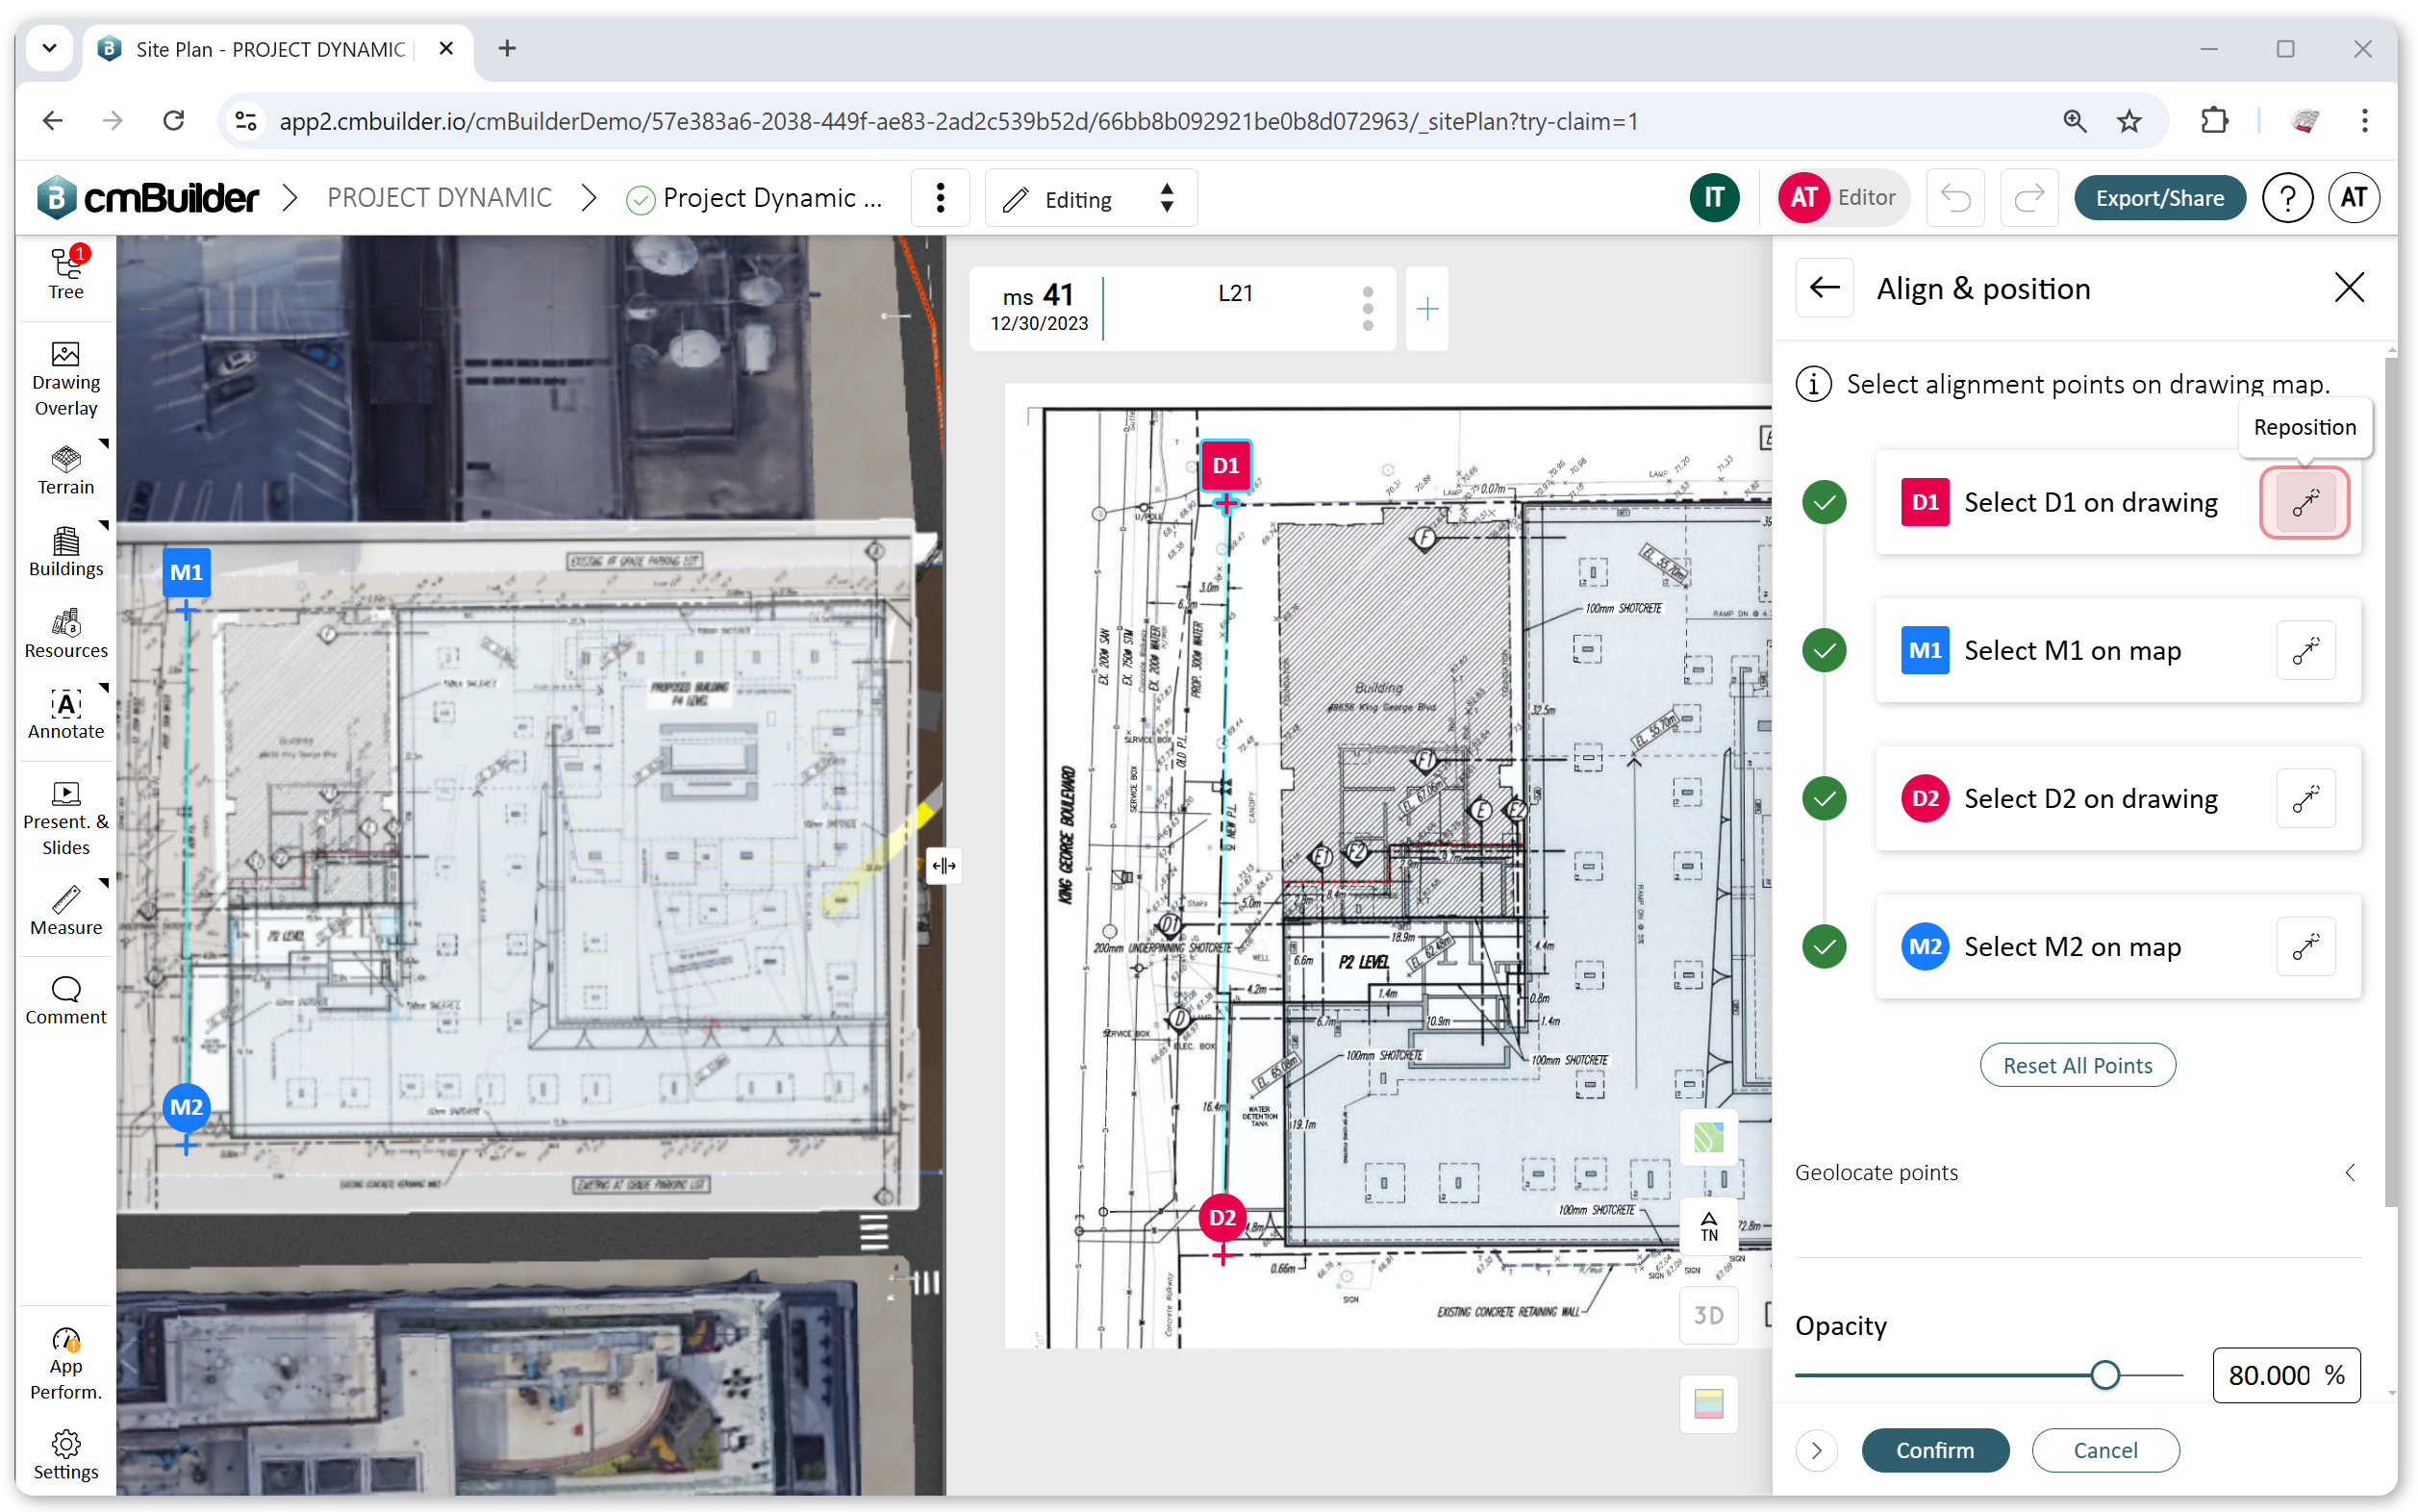Open the Buildings submenu arrow
The height and width of the screenshot is (1512, 2418).
(x=103, y=524)
